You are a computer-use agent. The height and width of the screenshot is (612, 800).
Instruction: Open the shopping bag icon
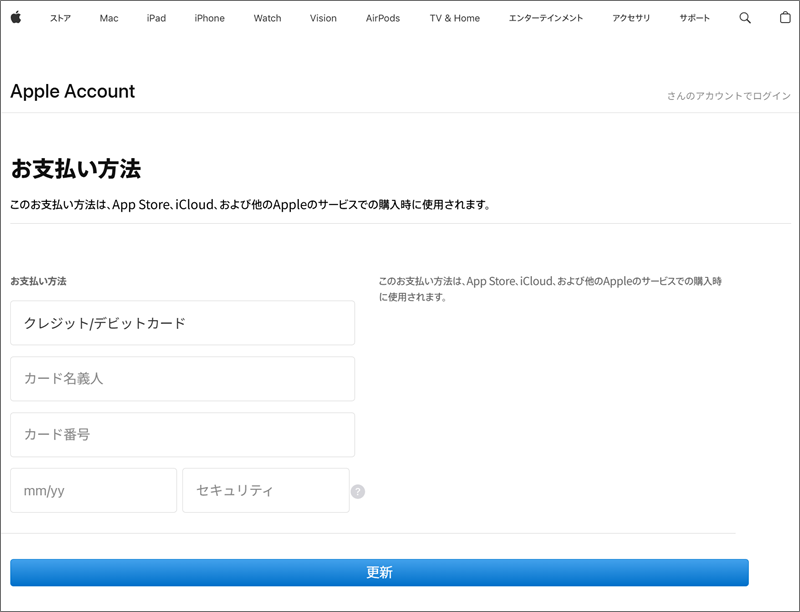click(x=785, y=17)
